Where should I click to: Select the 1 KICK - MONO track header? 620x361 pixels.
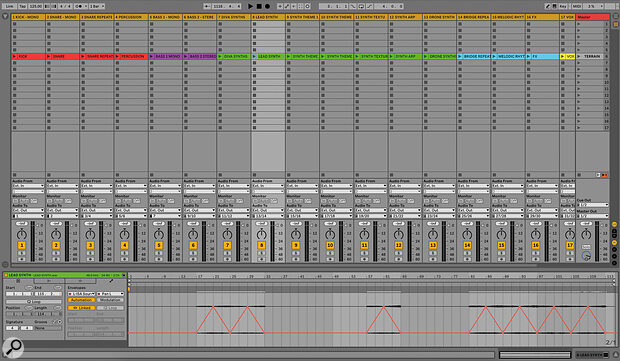click(x=28, y=17)
